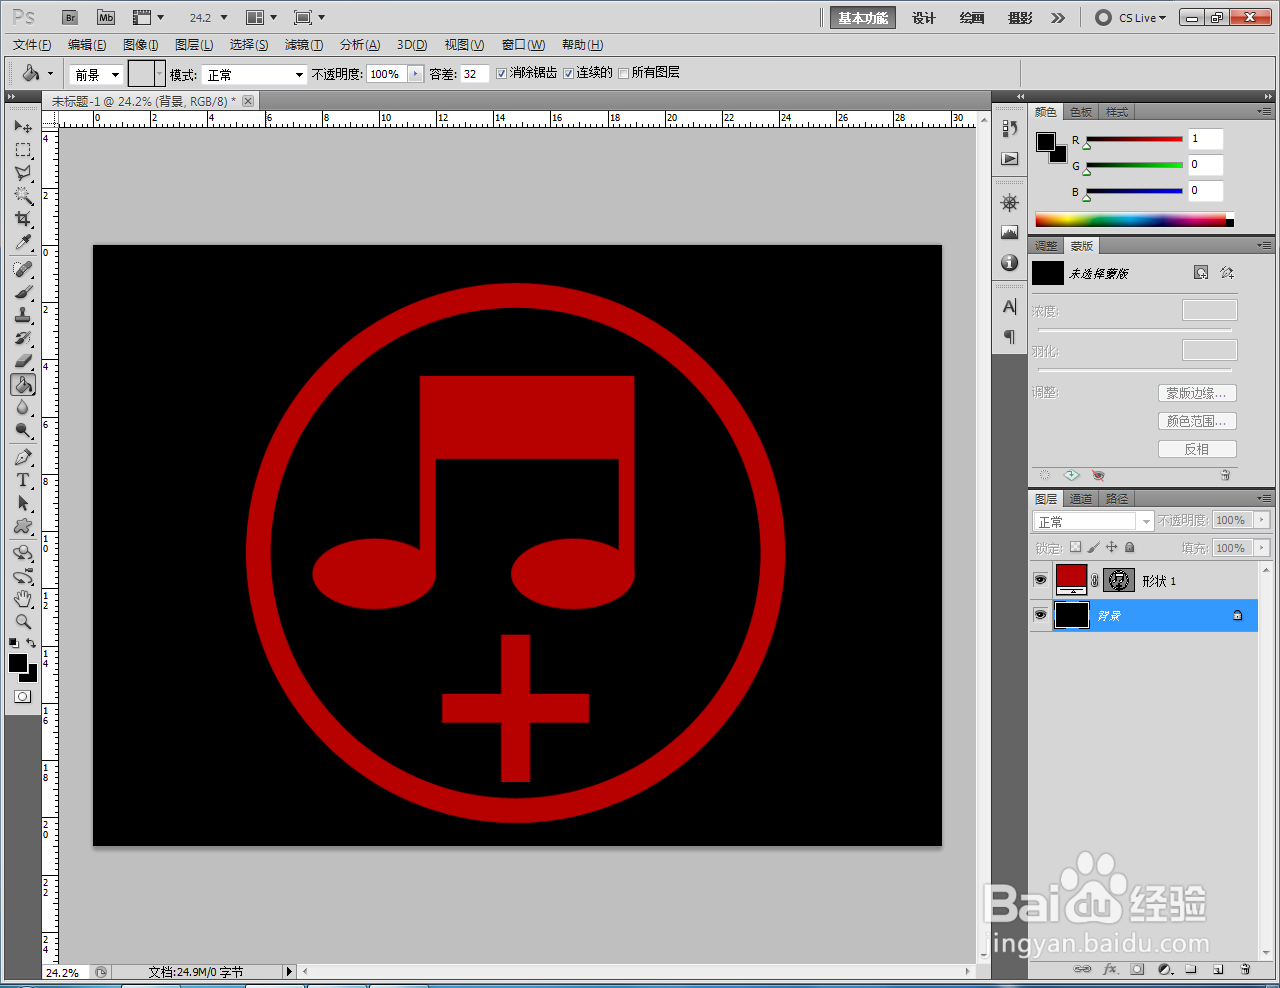Select the Paint Bucket tool

[23, 384]
